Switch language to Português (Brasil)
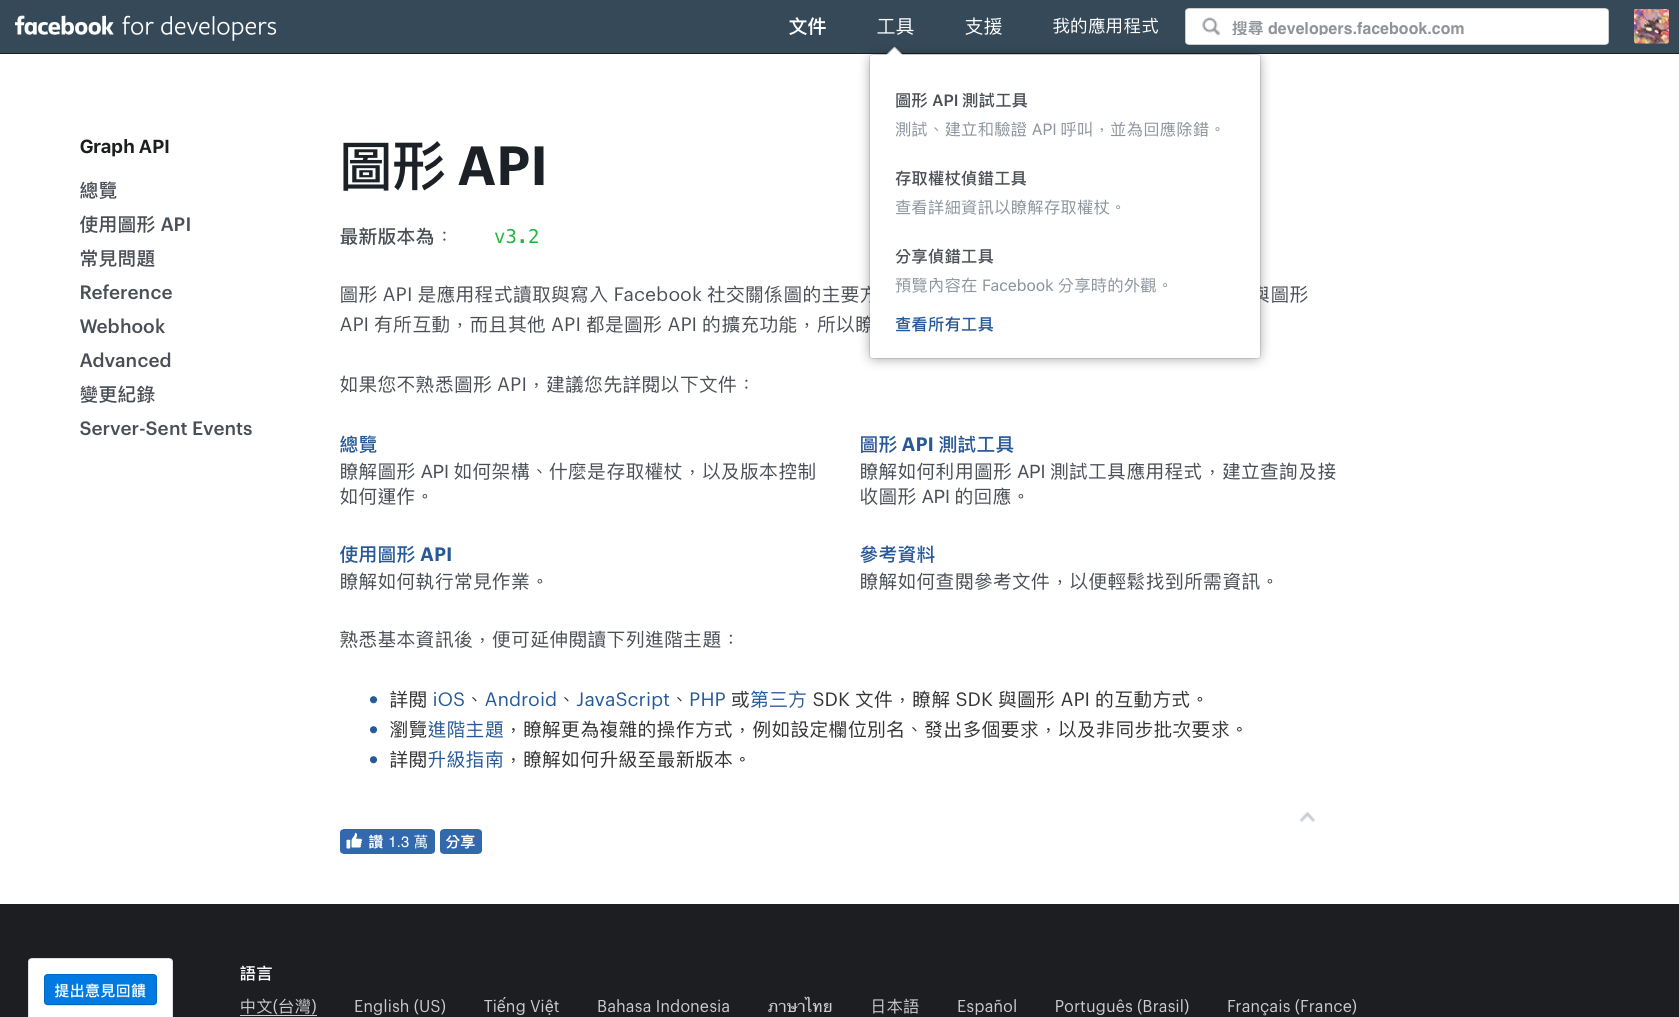 pos(1122,1006)
